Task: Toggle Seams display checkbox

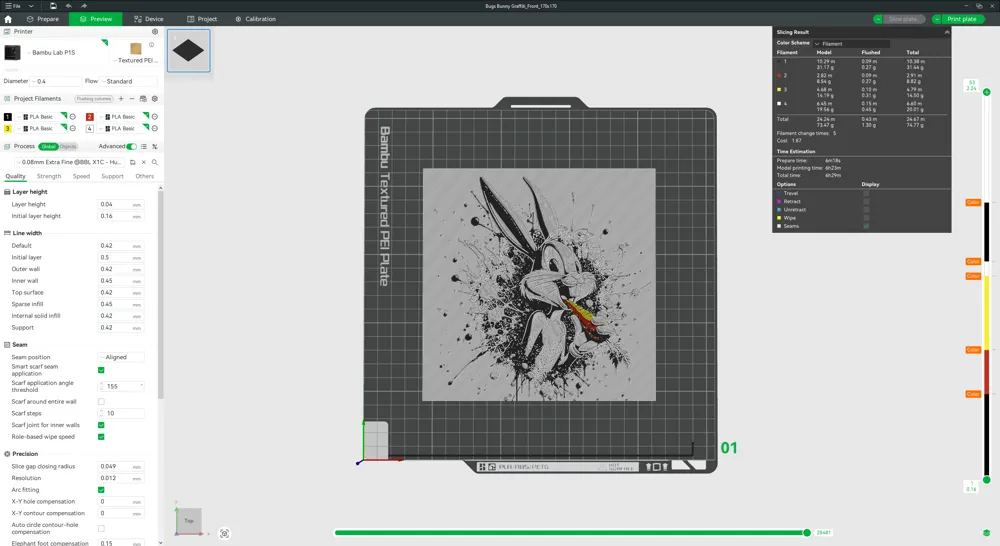Action: pos(866,226)
